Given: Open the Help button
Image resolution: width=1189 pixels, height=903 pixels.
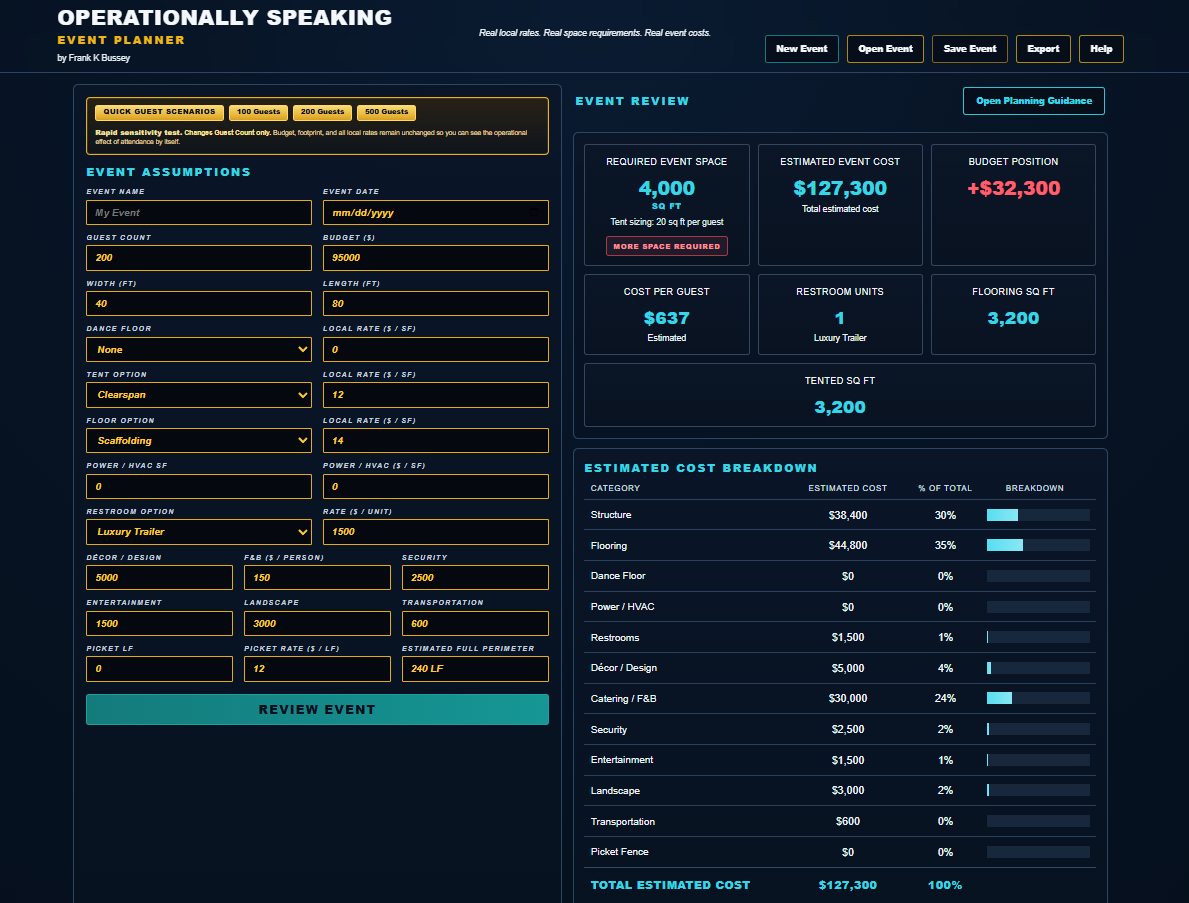Looking at the screenshot, I should coord(1101,49).
